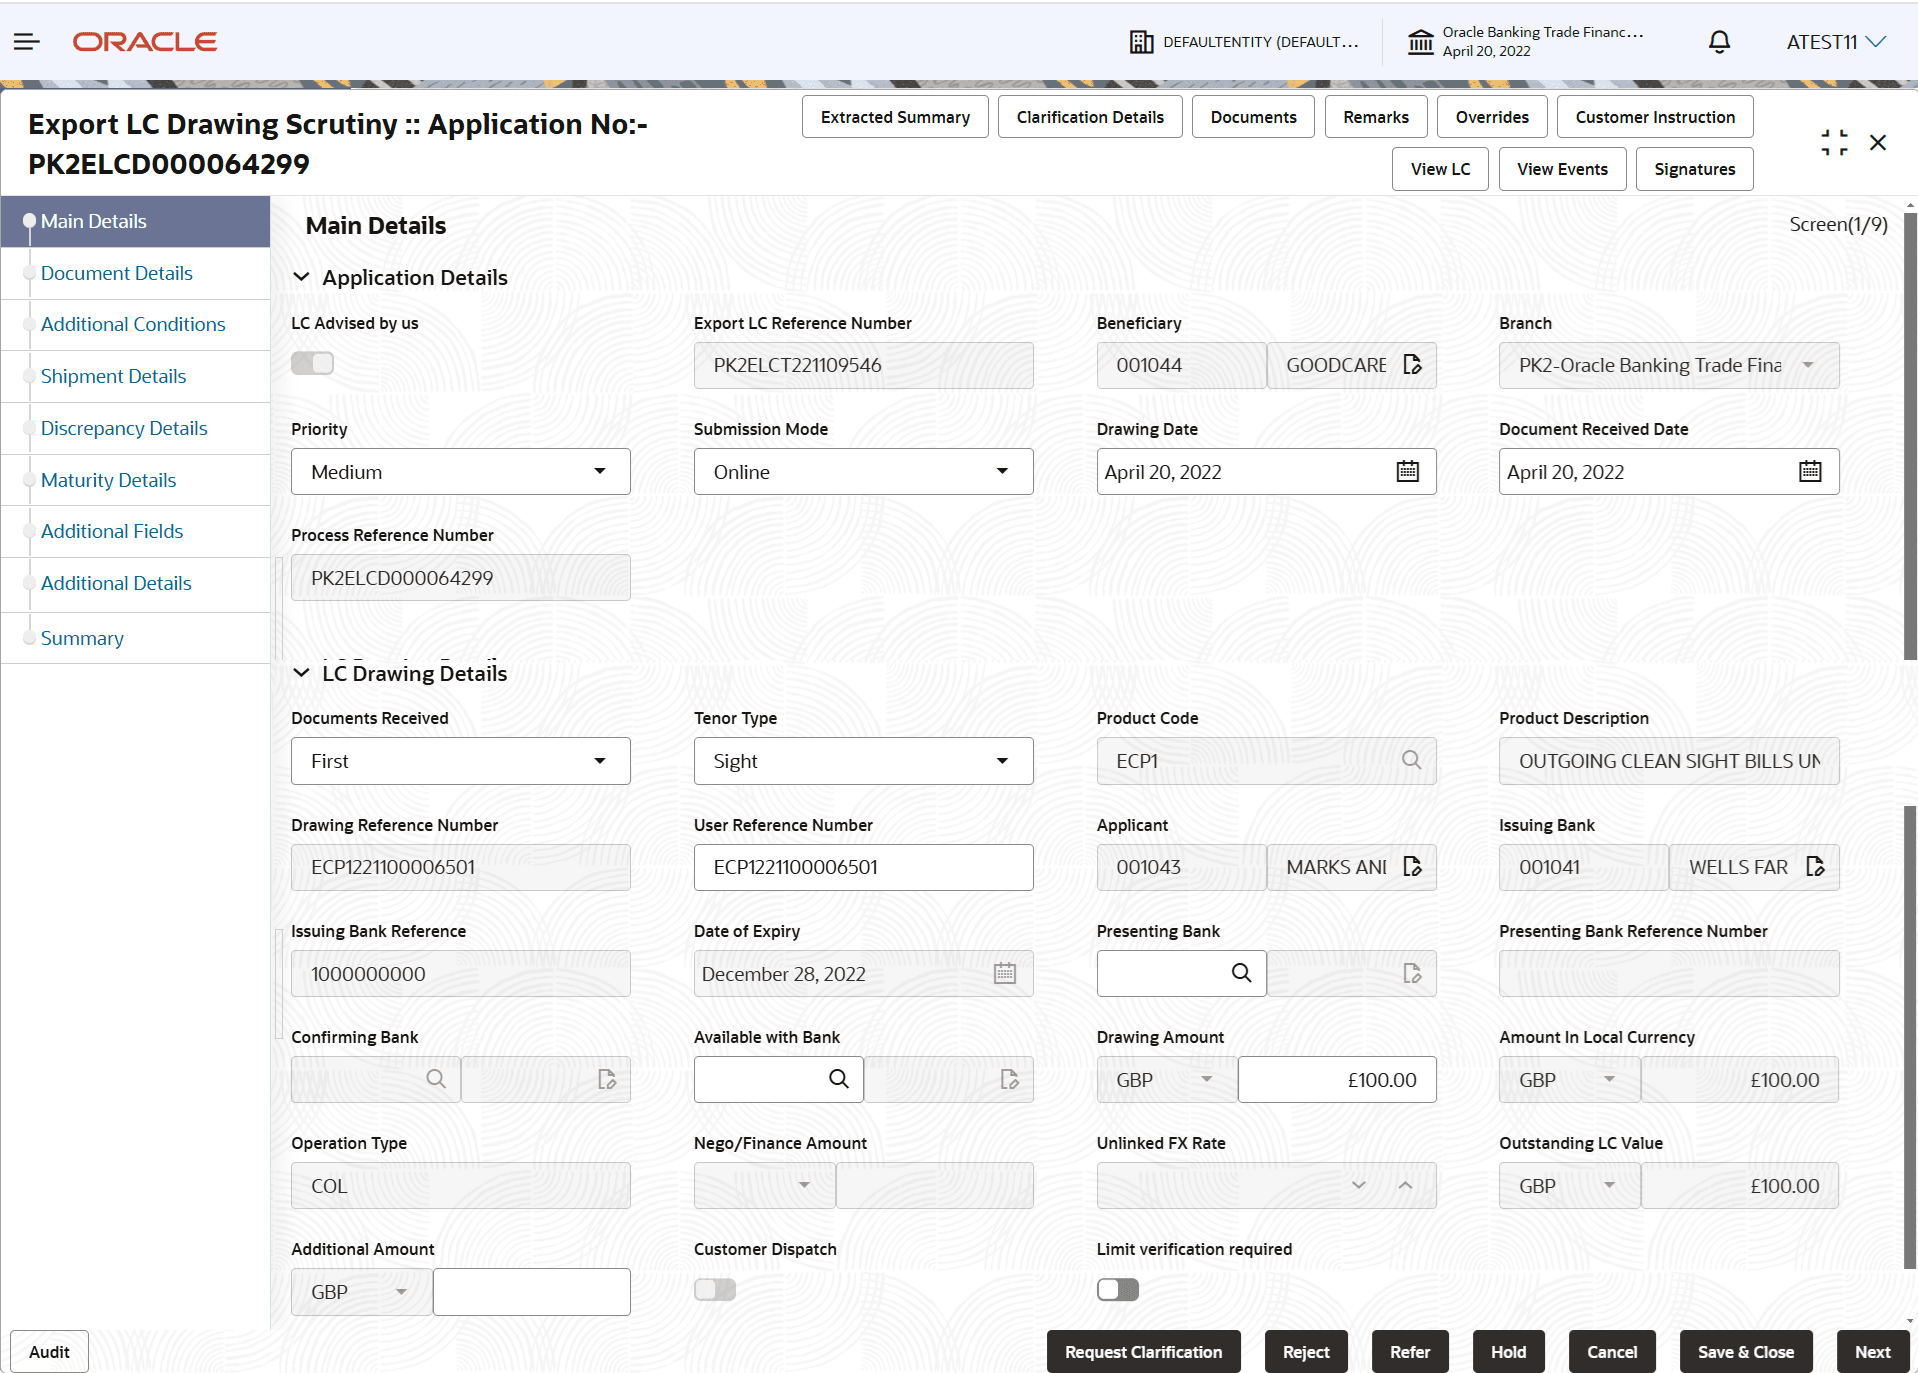Collapse the Application Details section
The image size is (1918, 1373).
point(302,277)
